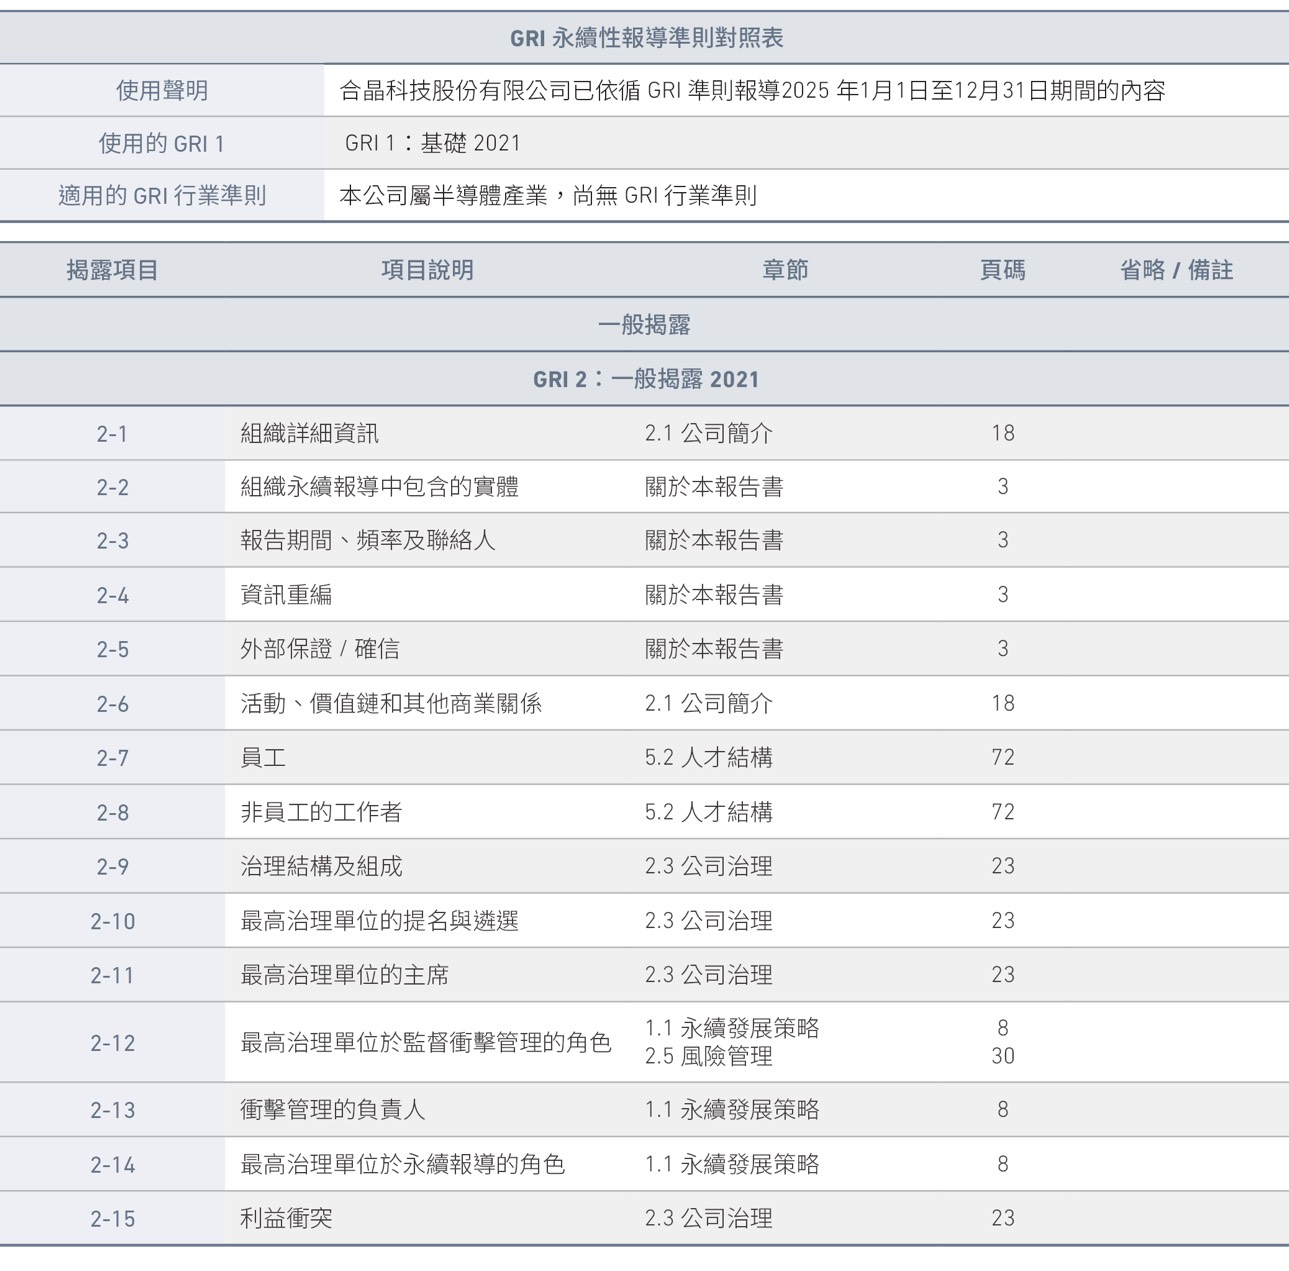The height and width of the screenshot is (1271, 1289).
Task: Select the "使用的 GRI 1" label
Action: point(162,143)
